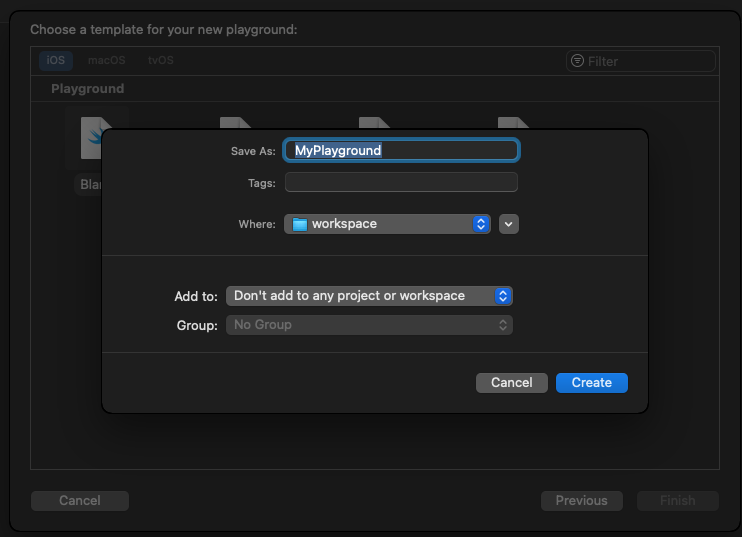This screenshot has height=537, width=742.
Task: Focus the Tags input field
Action: pos(401,183)
